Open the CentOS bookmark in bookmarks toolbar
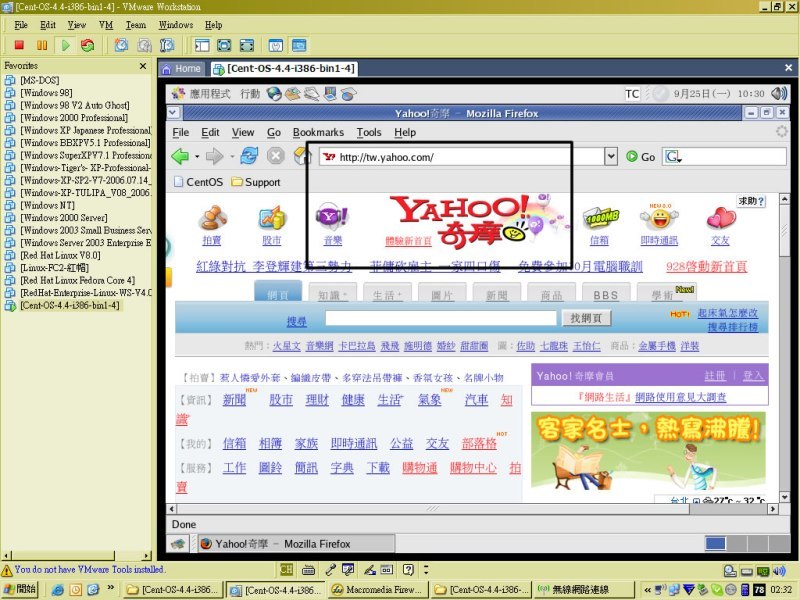Image resolution: width=800 pixels, height=600 pixels. pyautogui.click(x=198, y=182)
